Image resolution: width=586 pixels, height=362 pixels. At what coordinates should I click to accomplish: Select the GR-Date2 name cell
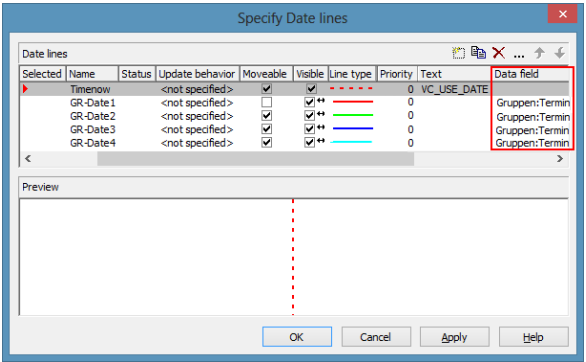93,116
